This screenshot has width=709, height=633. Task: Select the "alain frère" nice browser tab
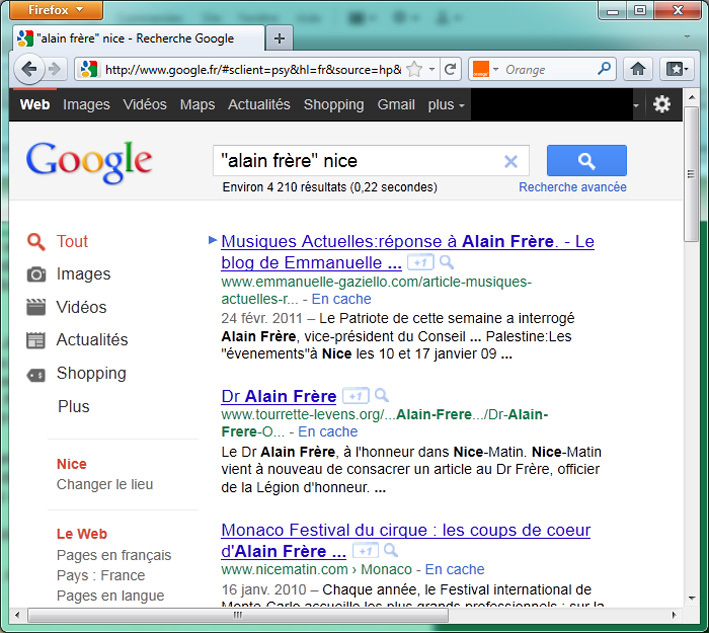pos(138,38)
